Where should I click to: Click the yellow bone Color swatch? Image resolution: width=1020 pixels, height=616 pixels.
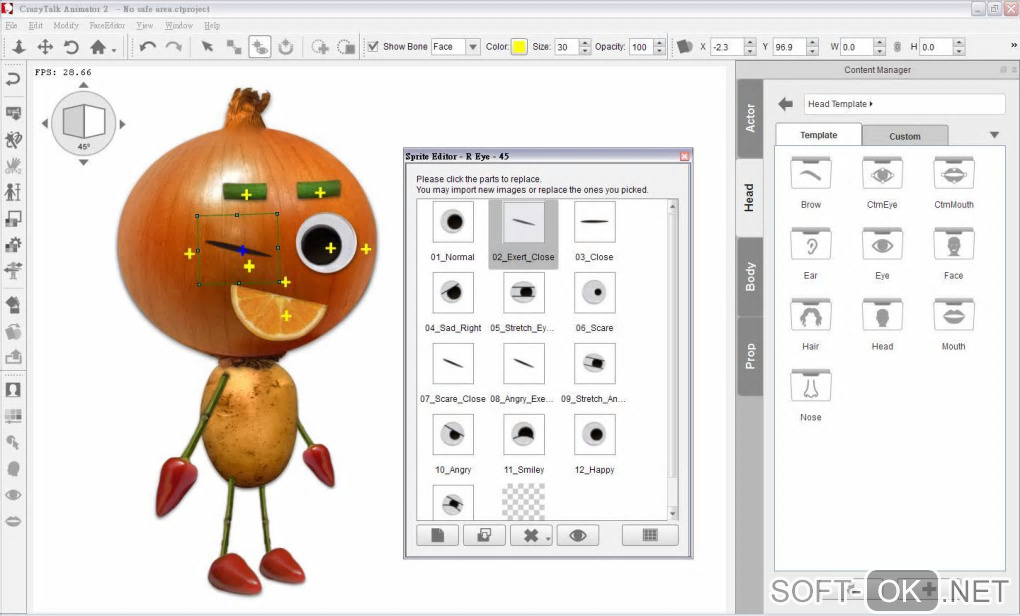pos(519,47)
